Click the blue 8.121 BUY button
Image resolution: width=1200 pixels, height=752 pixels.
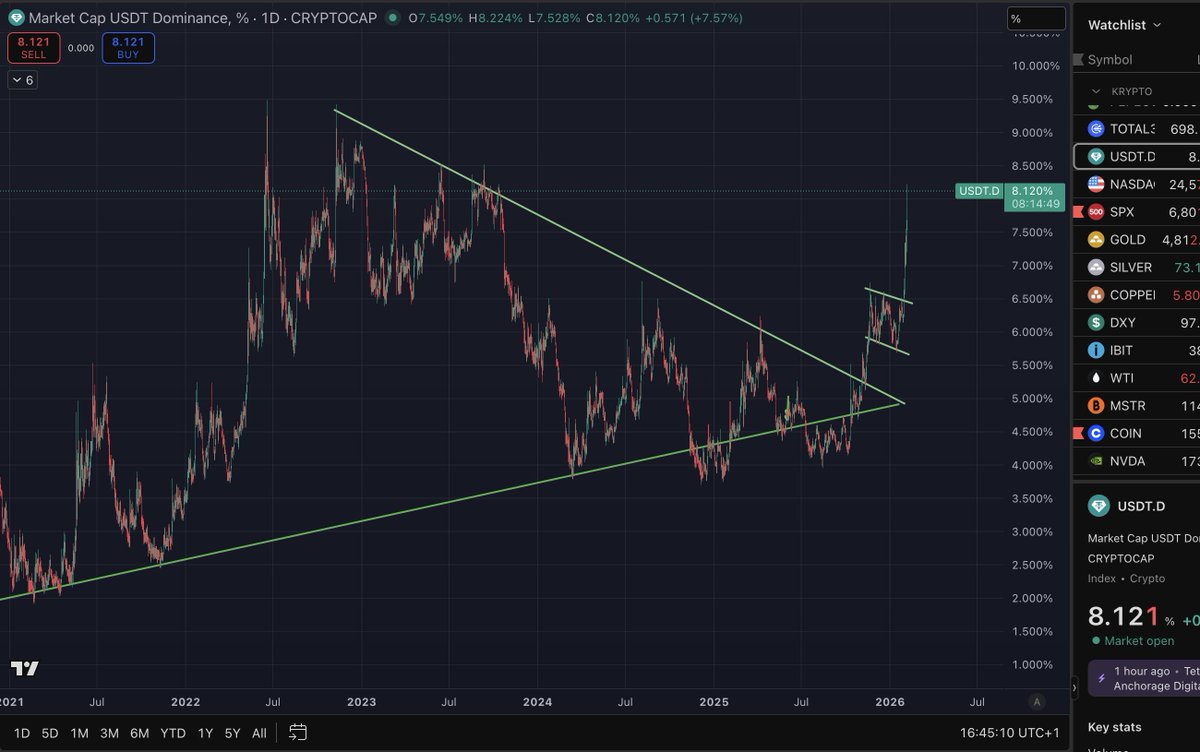128,47
